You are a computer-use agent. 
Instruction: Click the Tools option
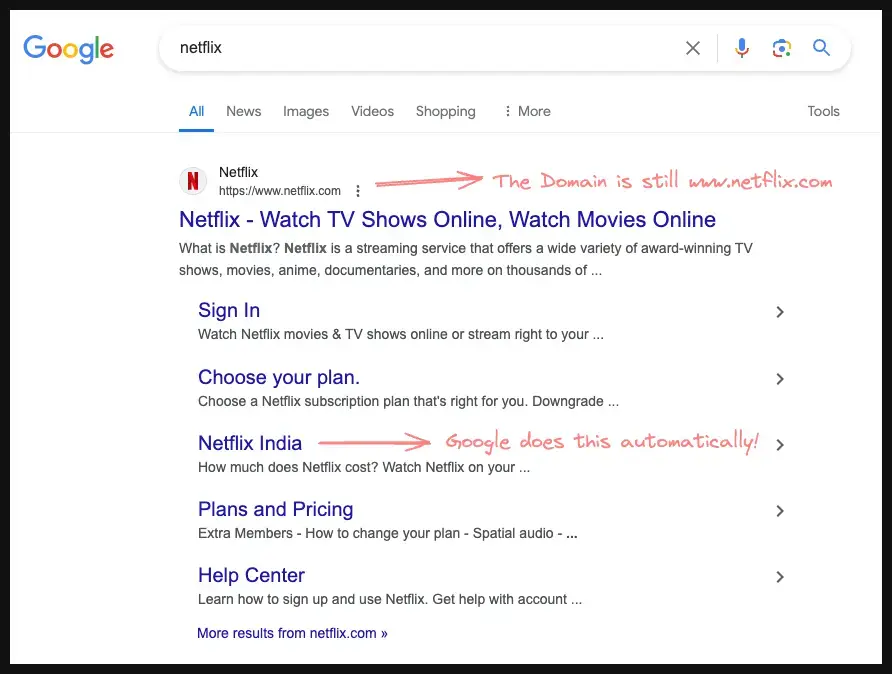pyautogui.click(x=823, y=111)
